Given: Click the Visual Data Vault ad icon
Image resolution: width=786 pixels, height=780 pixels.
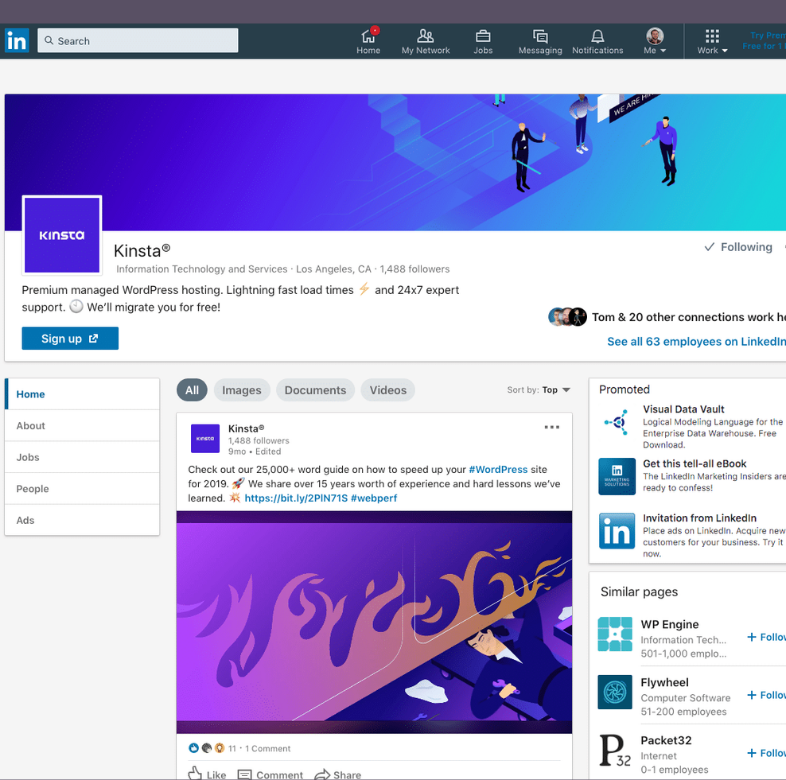Looking at the screenshot, I should (617, 422).
